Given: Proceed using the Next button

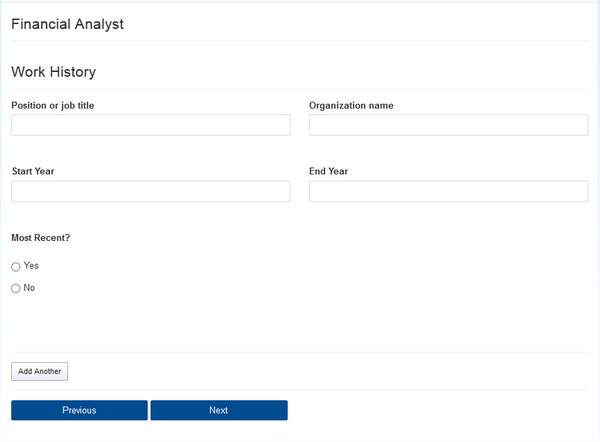Looking at the screenshot, I should pos(219,410).
